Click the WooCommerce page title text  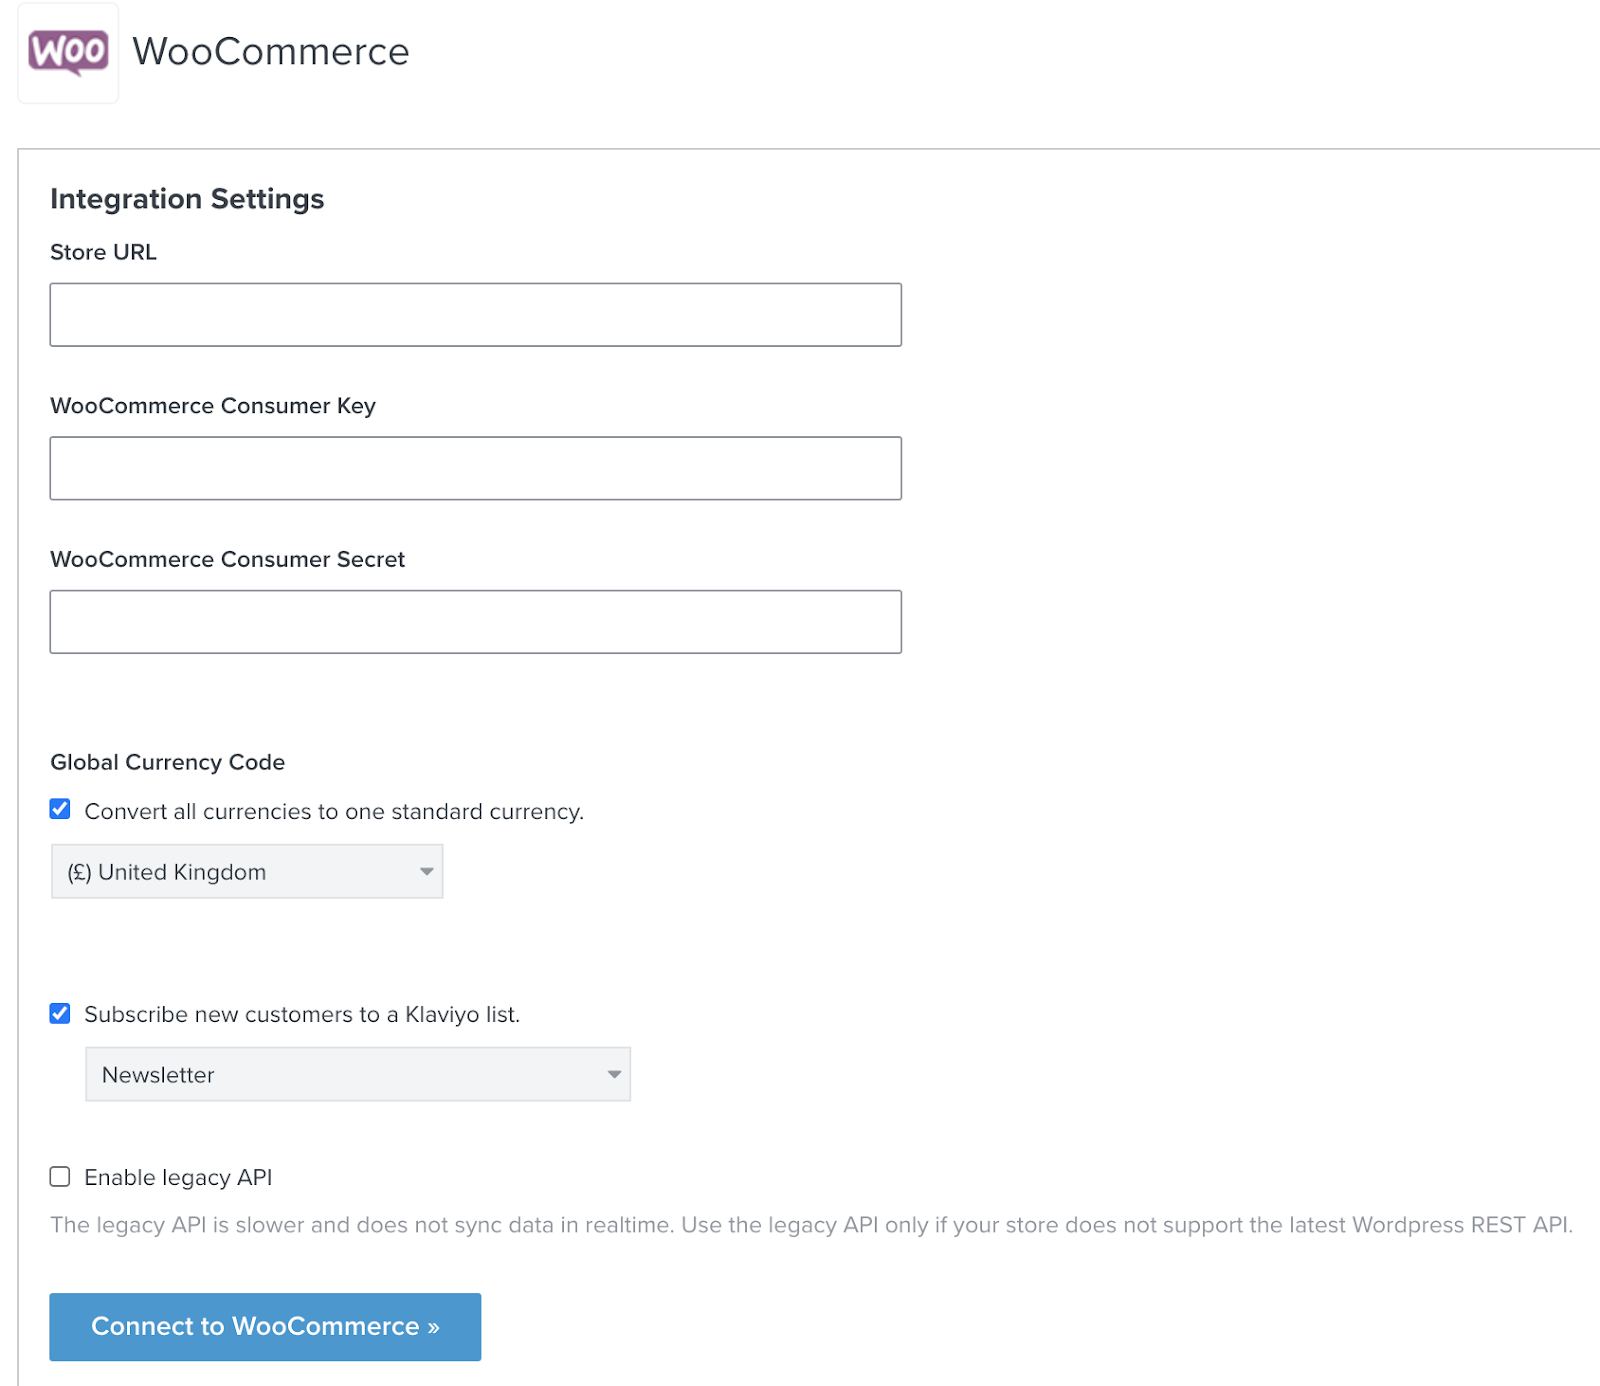click(x=271, y=52)
